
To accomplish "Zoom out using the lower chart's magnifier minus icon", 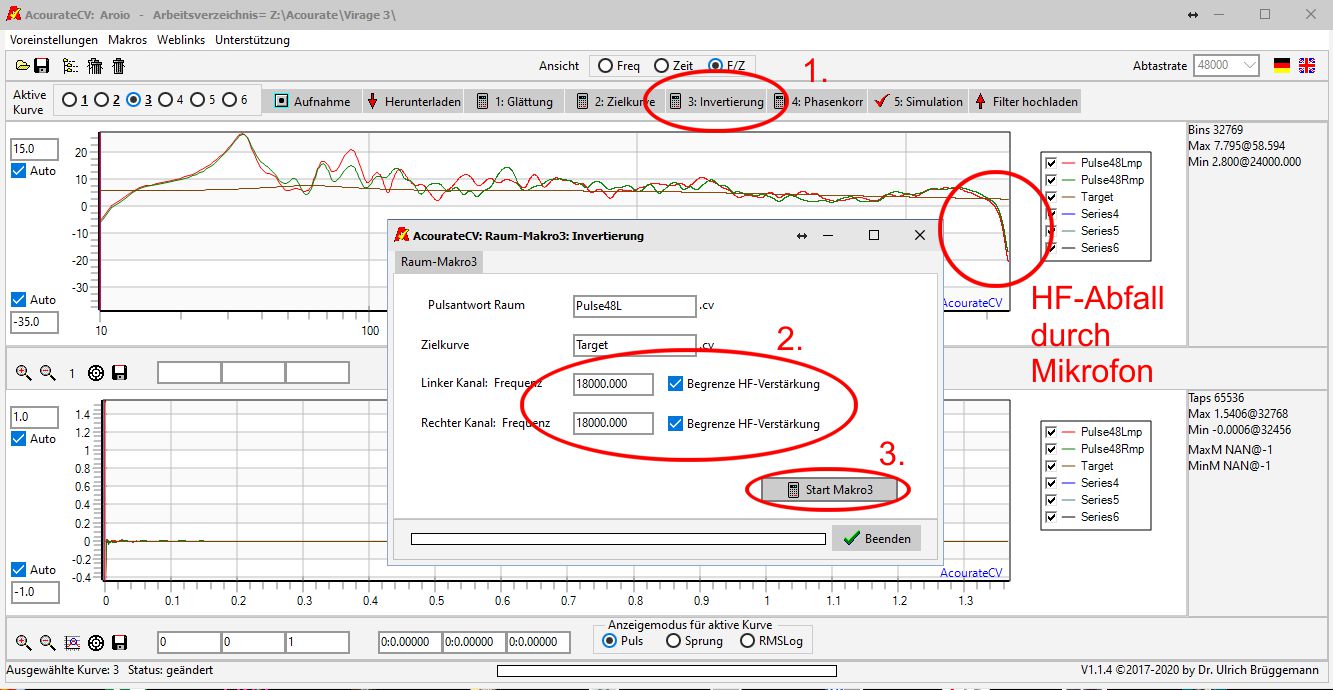I will click(47, 642).
